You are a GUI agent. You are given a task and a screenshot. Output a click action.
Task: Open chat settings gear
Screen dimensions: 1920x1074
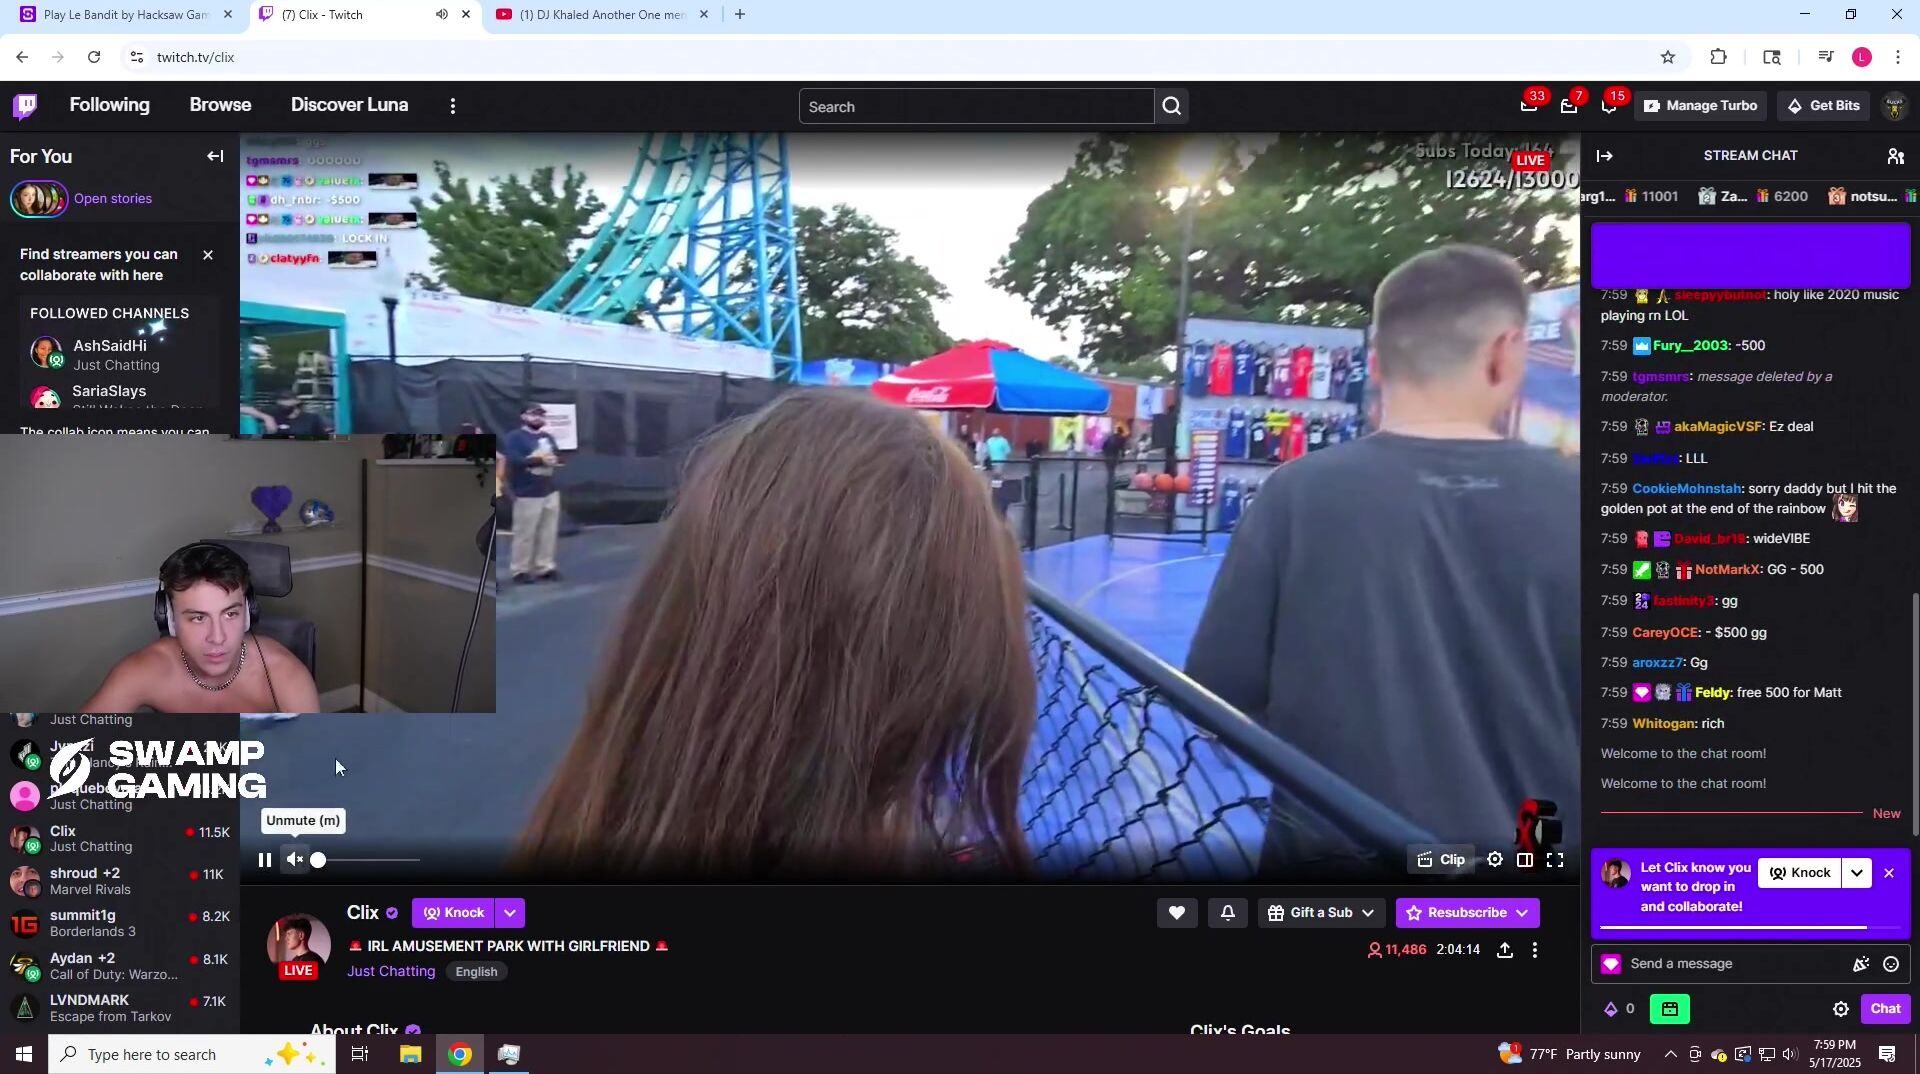pyautogui.click(x=1840, y=1009)
